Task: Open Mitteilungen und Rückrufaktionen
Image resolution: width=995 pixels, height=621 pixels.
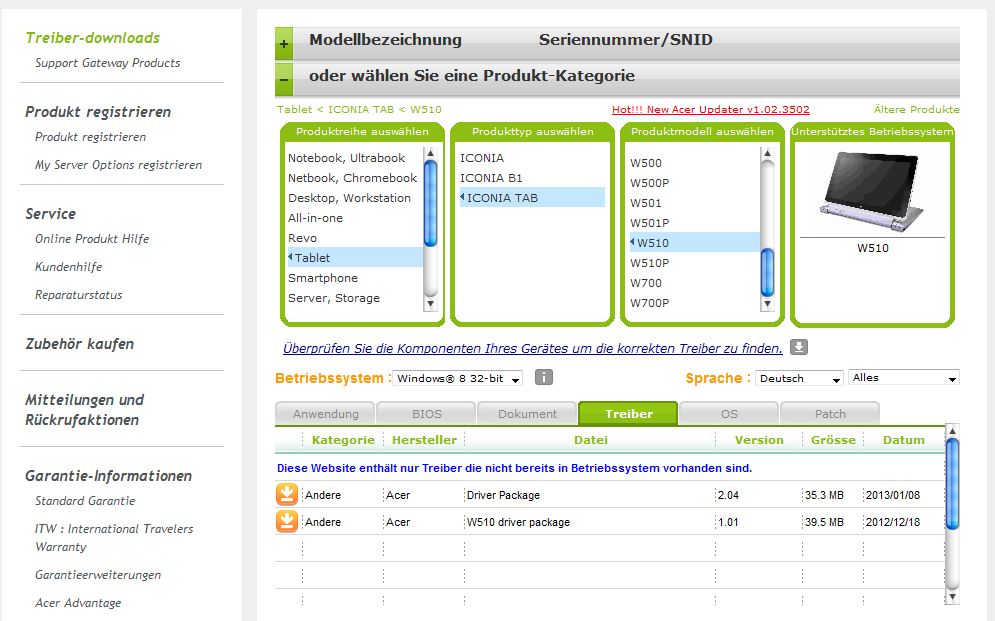Action: [x=84, y=410]
